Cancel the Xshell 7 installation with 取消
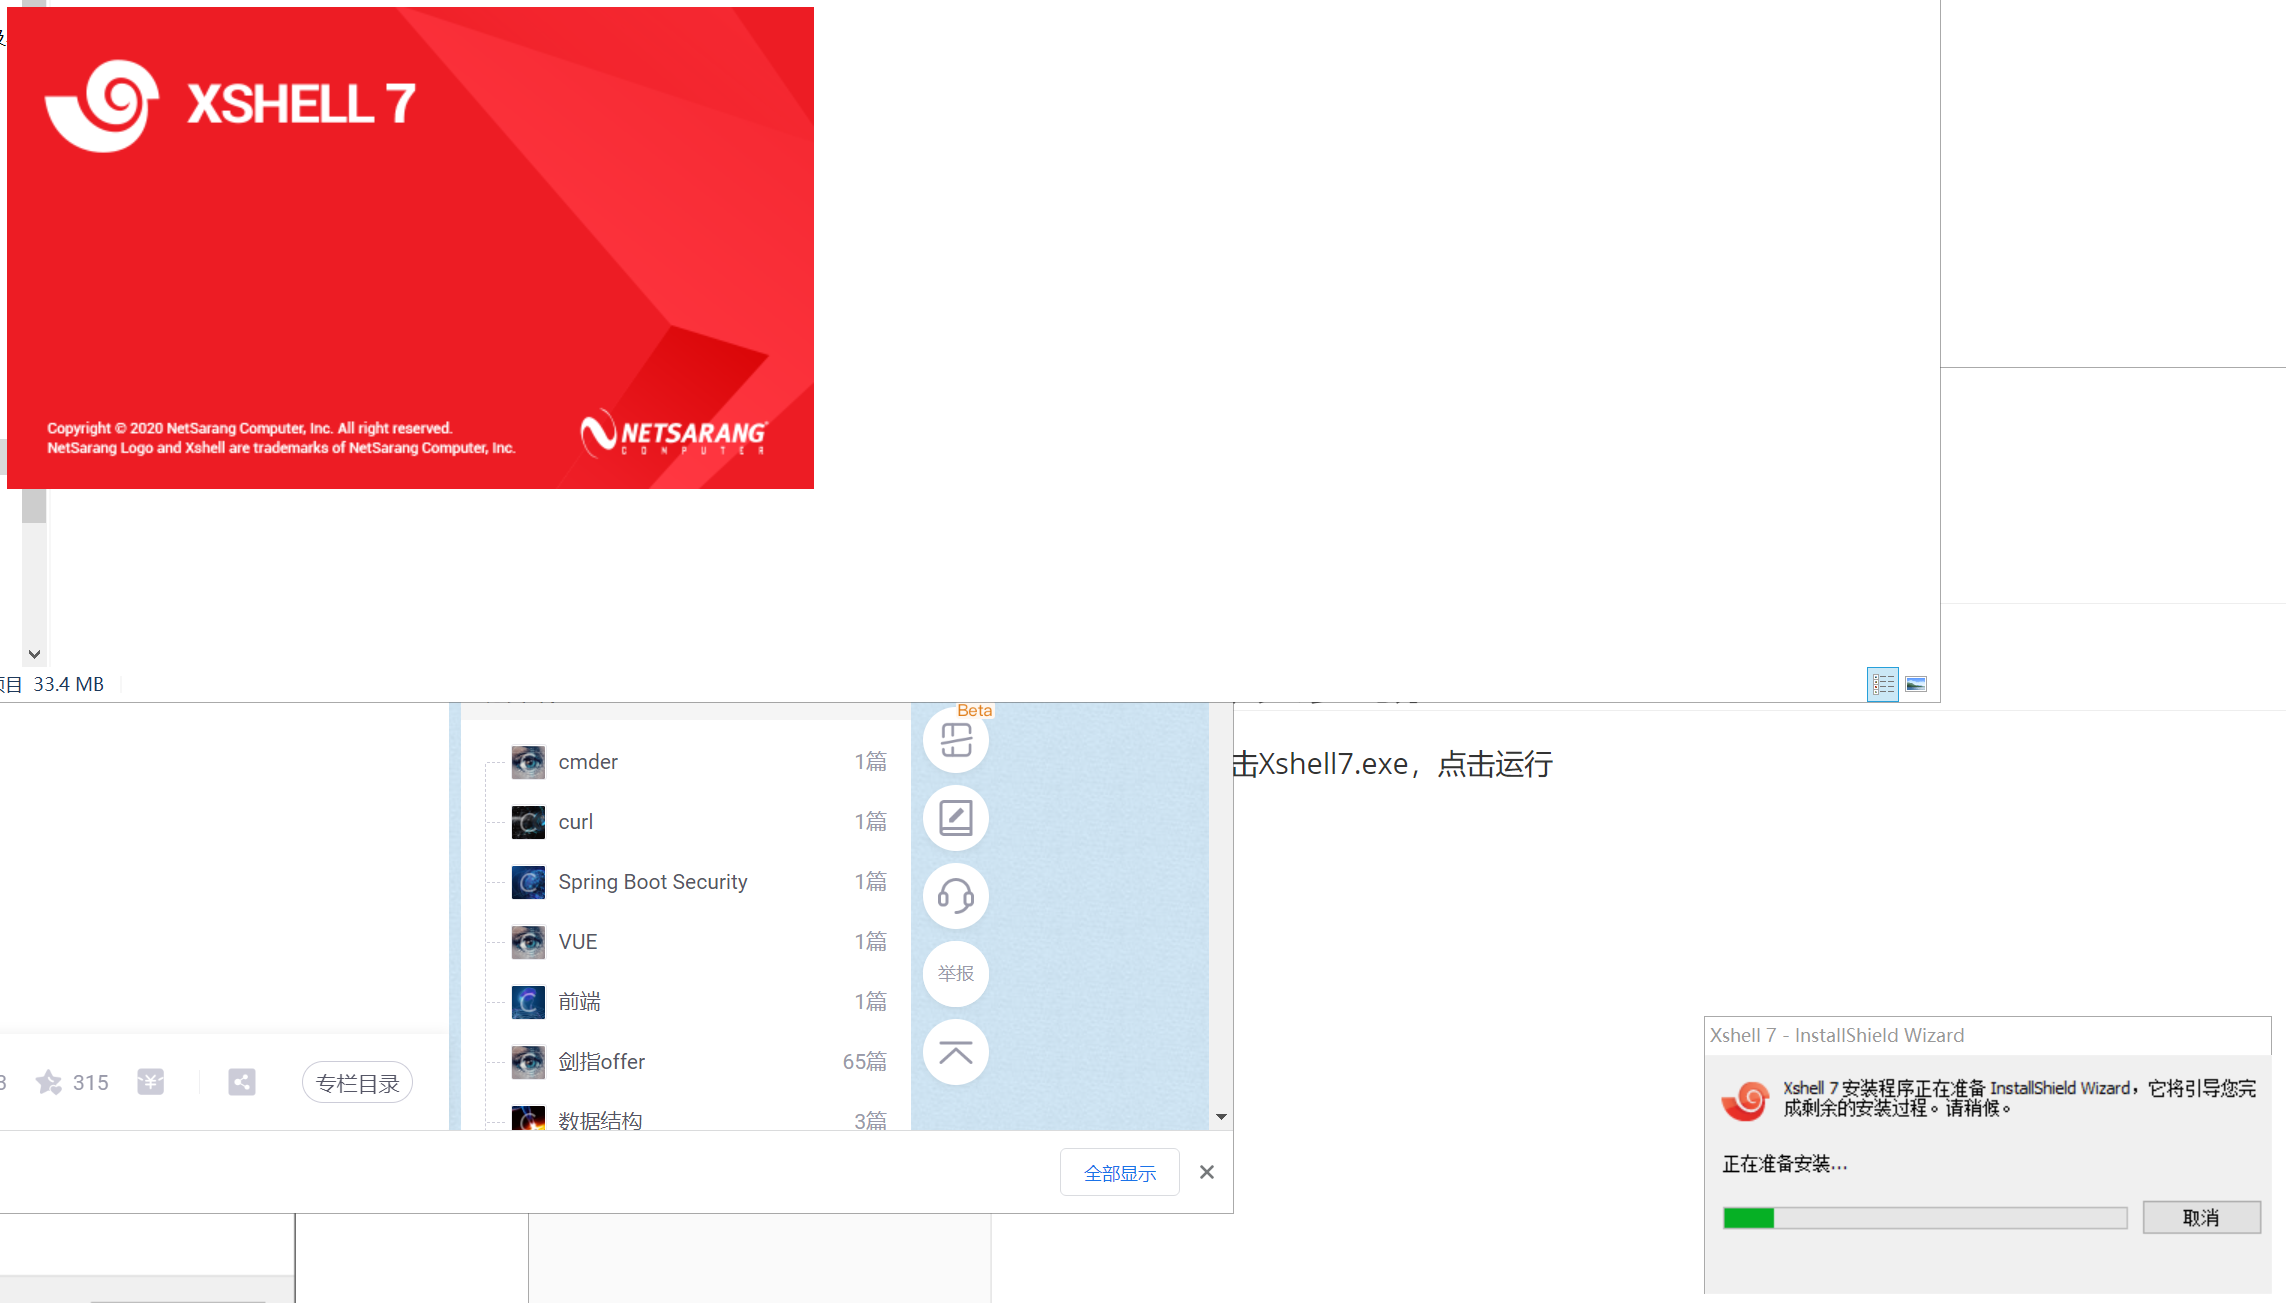2286x1303 pixels. (x=2201, y=1217)
